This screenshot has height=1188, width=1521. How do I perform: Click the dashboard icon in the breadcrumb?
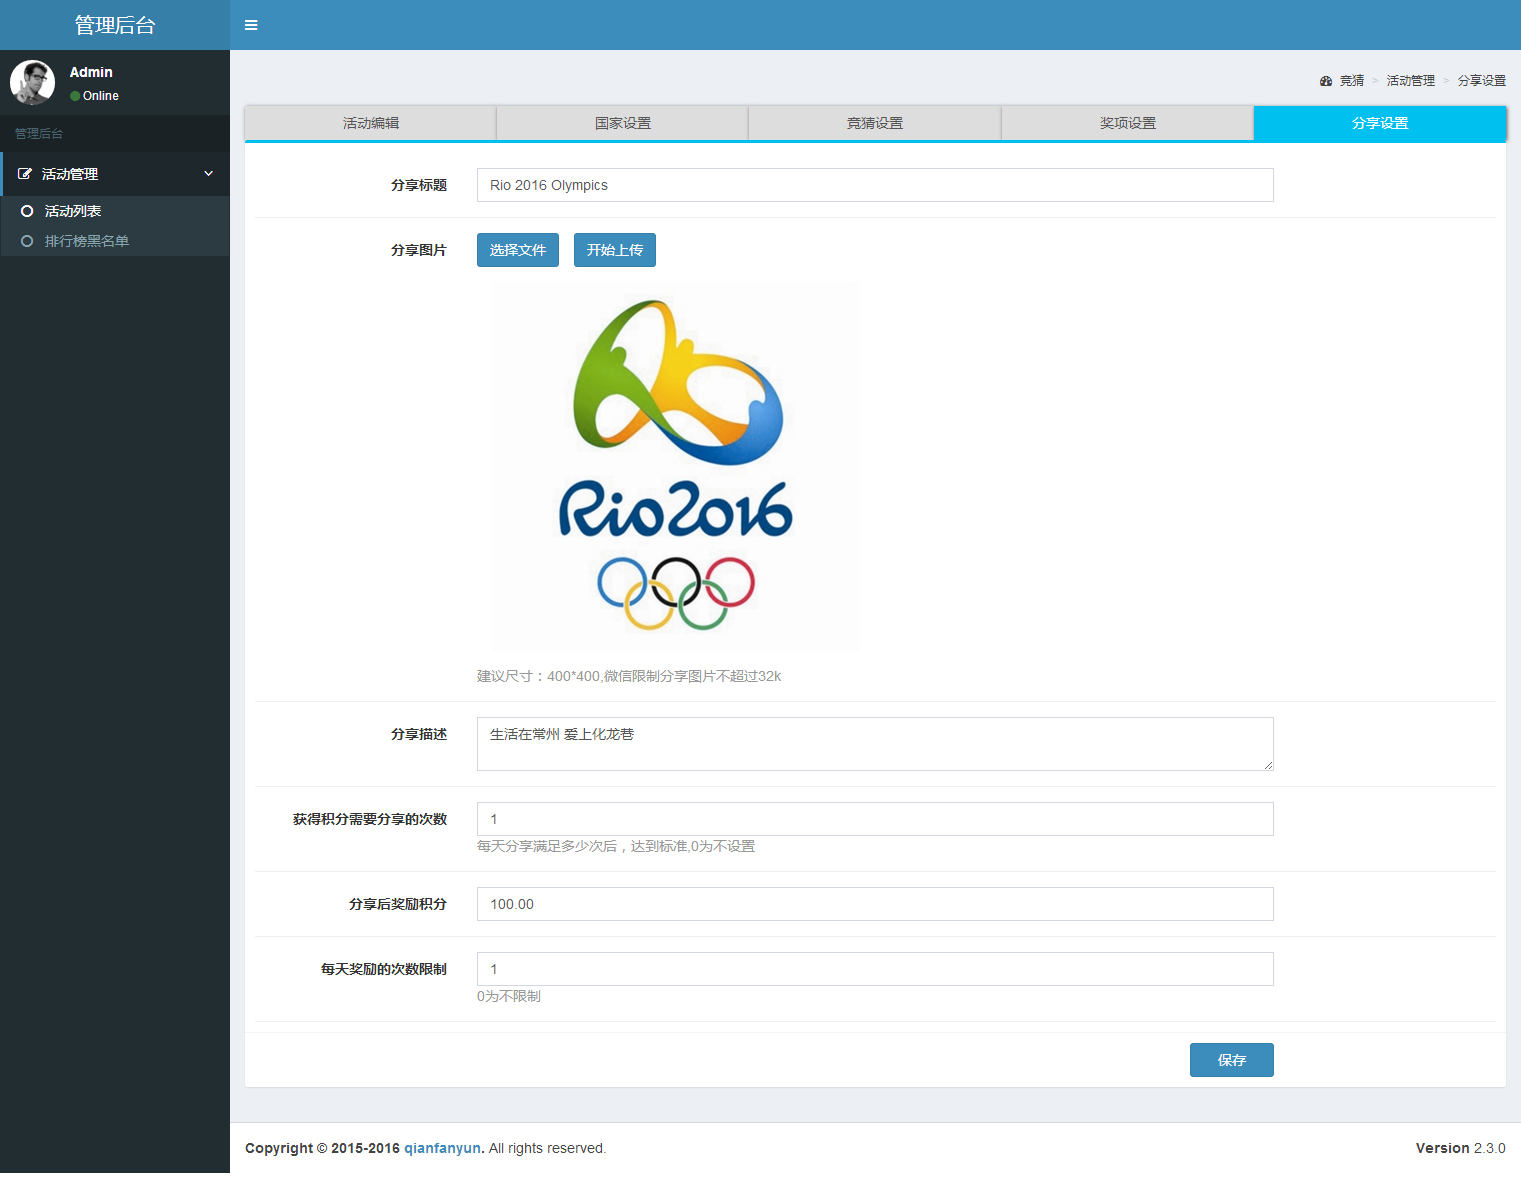pyautogui.click(x=1326, y=81)
